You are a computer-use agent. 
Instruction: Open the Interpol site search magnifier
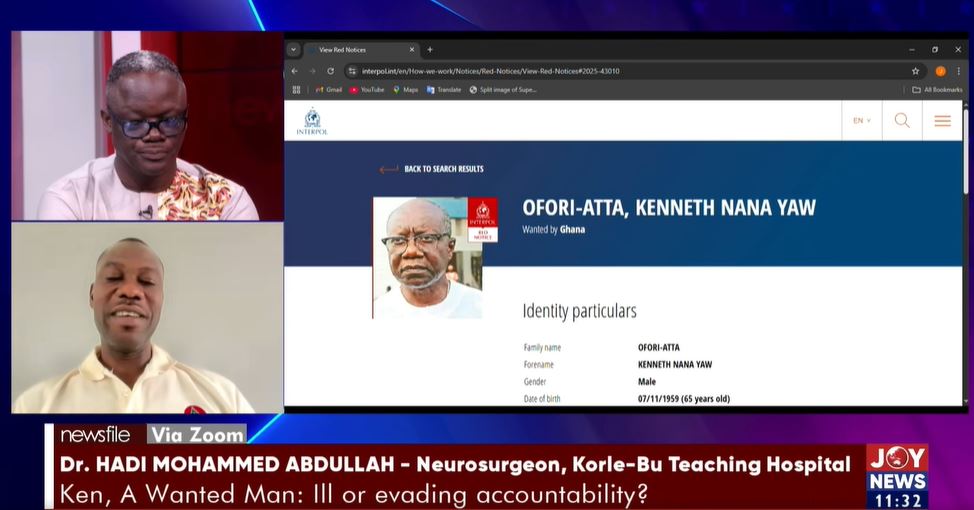point(902,121)
